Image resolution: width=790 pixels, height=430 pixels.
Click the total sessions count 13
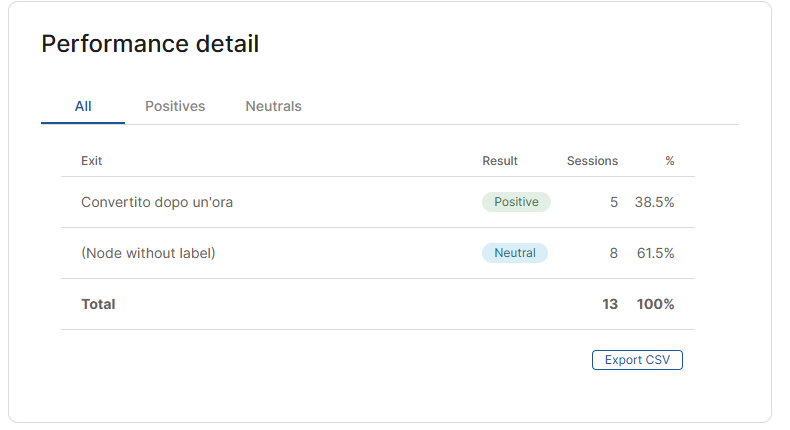610,304
